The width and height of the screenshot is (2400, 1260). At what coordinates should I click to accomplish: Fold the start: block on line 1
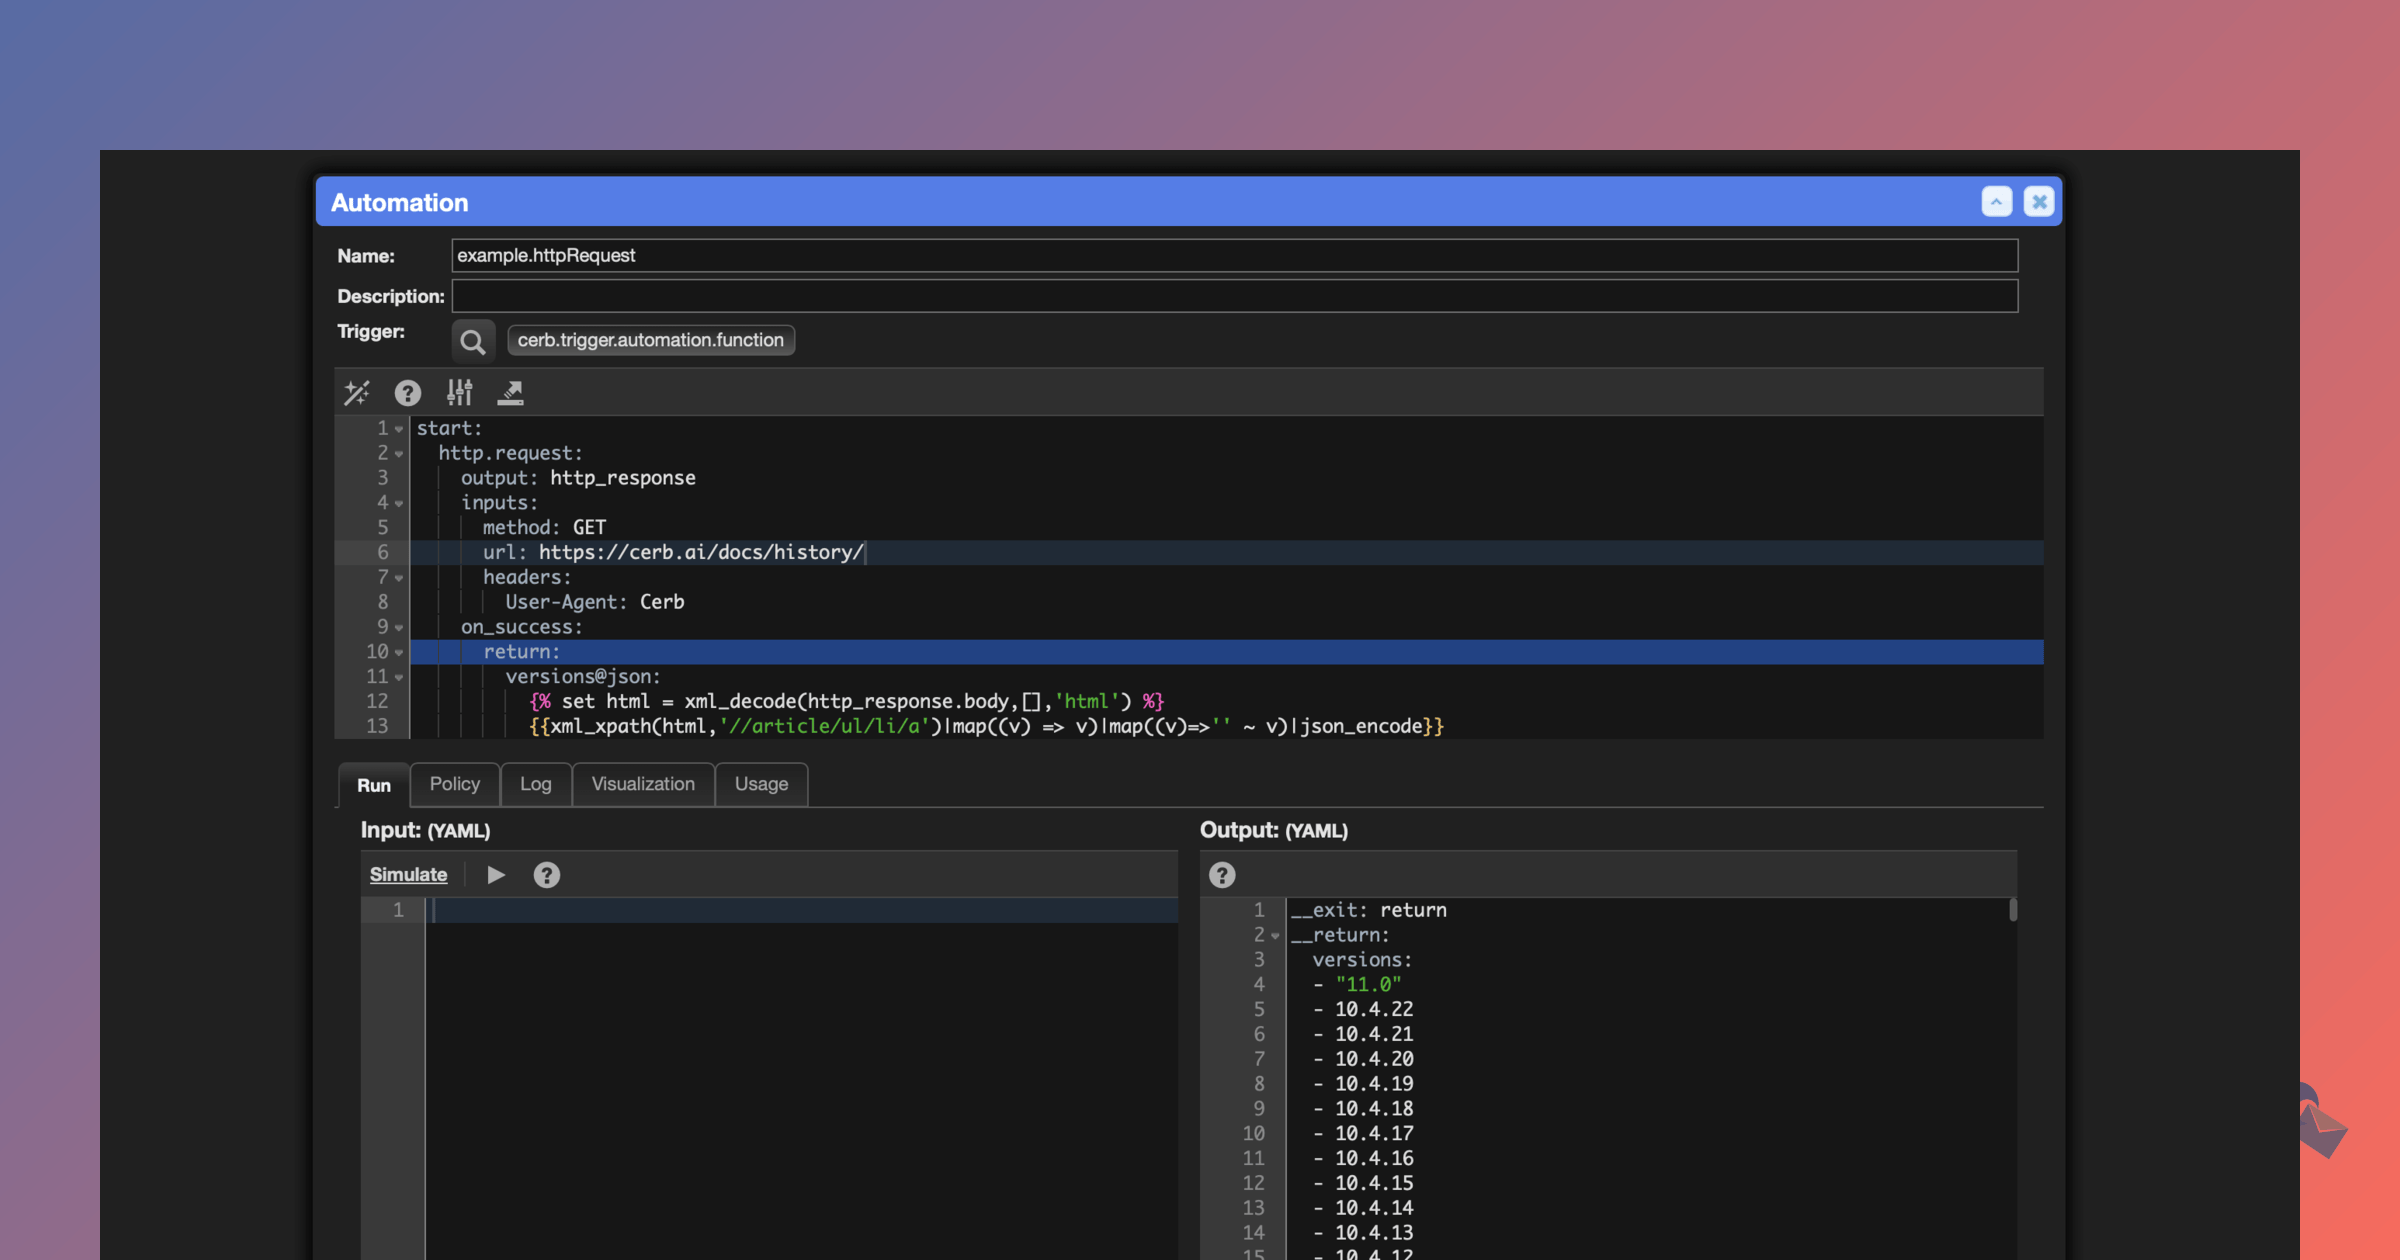pyautogui.click(x=399, y=429)
